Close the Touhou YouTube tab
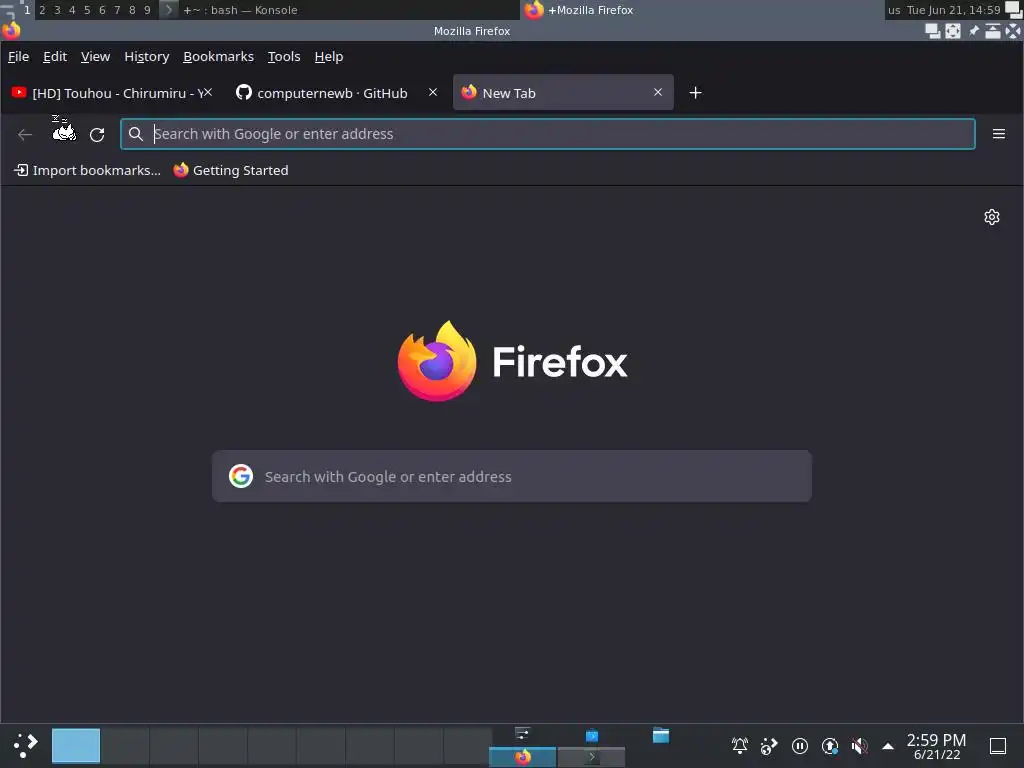Image resolution: width=1024 pixels, height=768 pixels. tap(208, 92)
